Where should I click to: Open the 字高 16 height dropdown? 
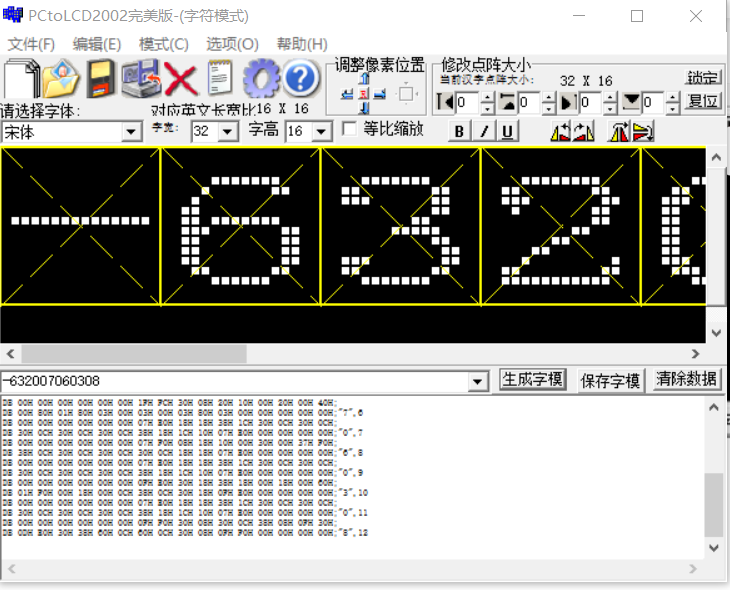point(321,131)
